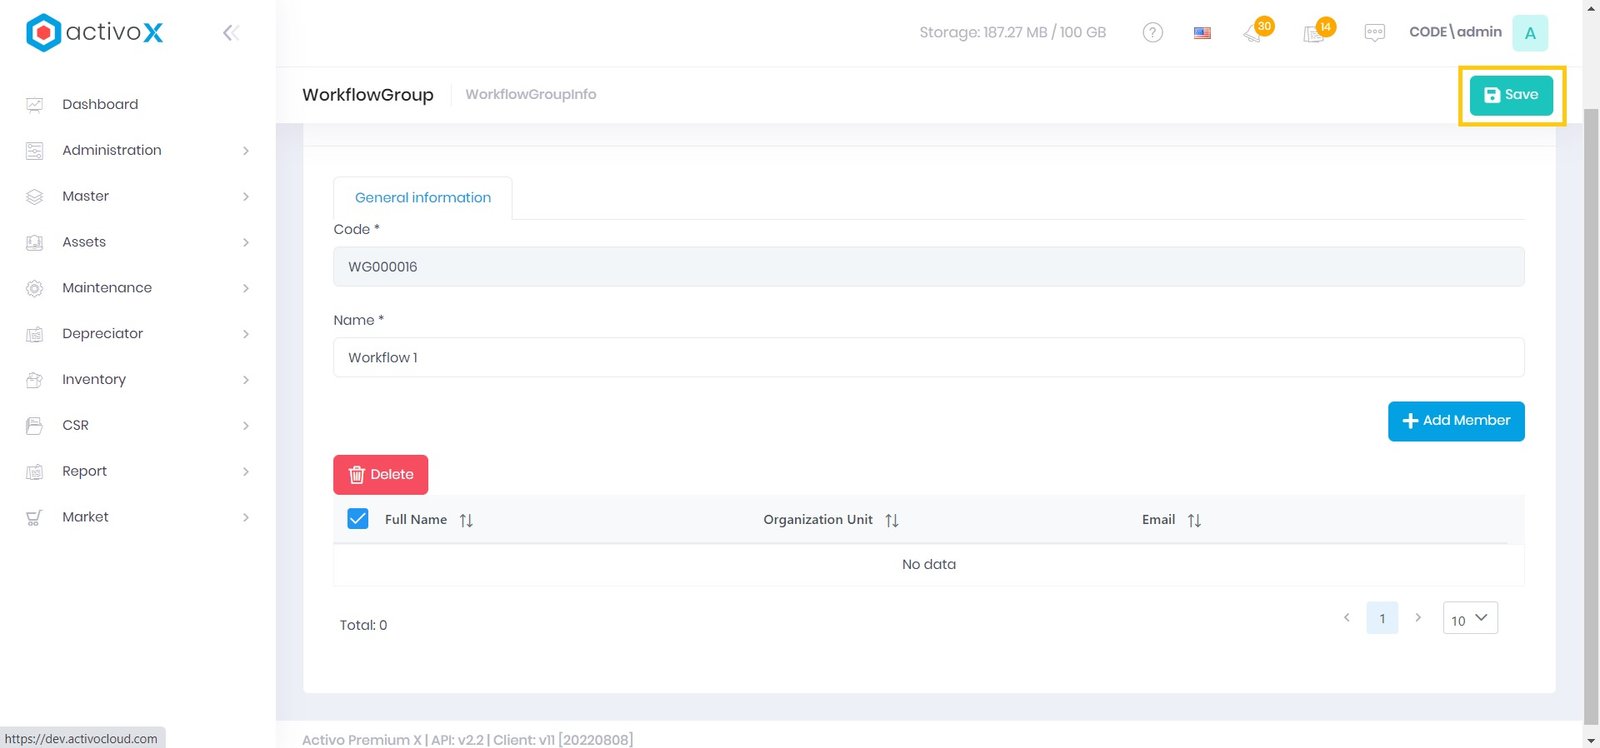The image size is (1600, 748).
Task: Expand the CSR menu chevron
Action: [246, 426]
